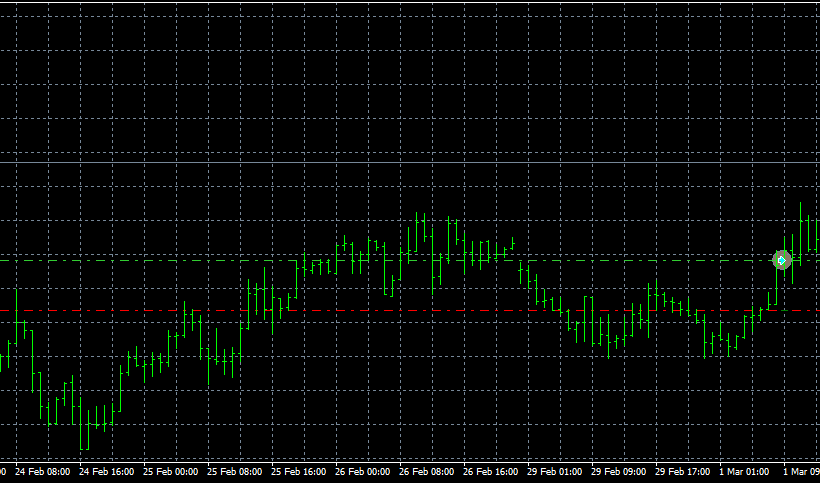Click the peak price bar near 26 Feb 08:00
Screen dimensions: 820x483
tap(417, 232)
